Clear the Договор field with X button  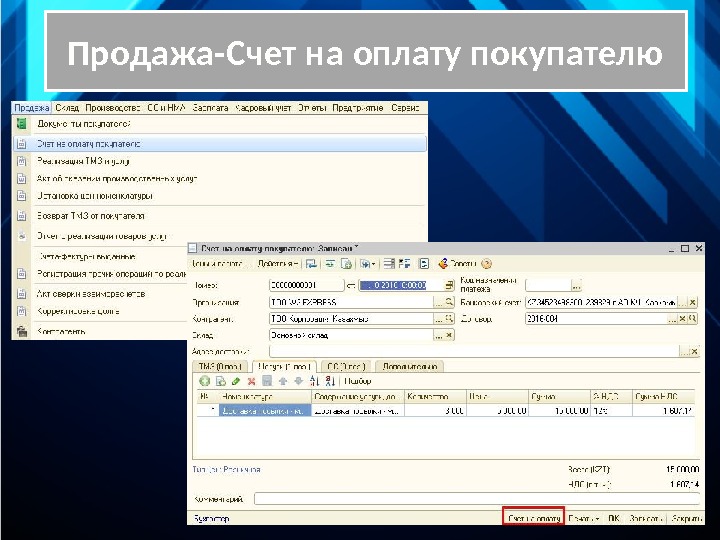click(683, 319)
